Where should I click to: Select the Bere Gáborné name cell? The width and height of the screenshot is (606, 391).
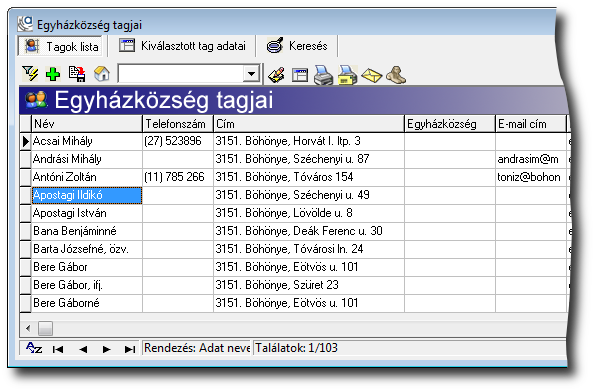(x=87, y=303)
